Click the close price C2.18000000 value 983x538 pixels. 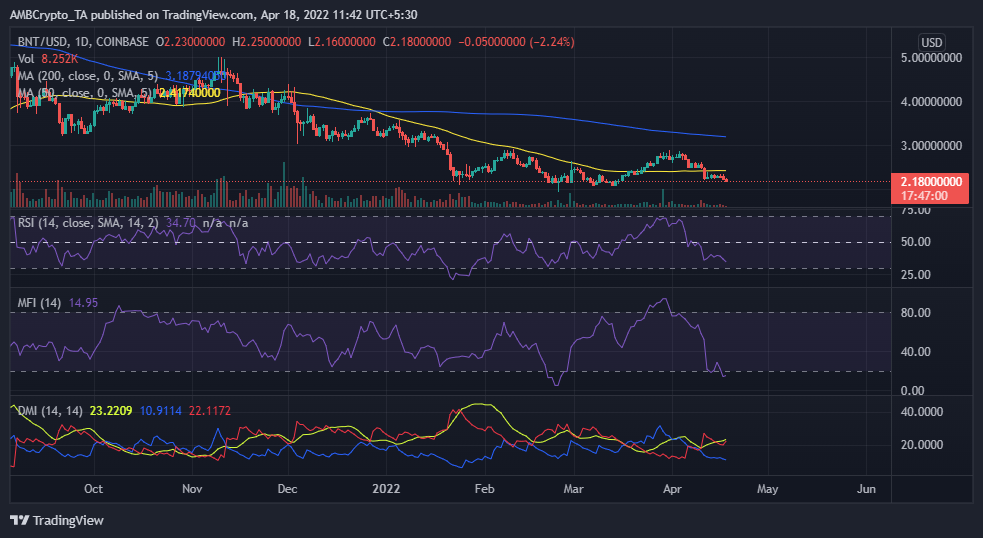coord(417,42)
